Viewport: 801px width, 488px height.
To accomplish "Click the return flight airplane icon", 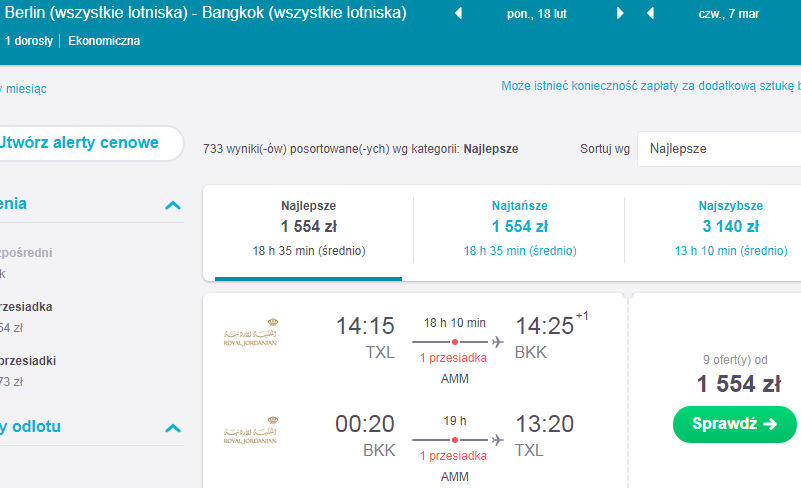I will tap(498, 439).
